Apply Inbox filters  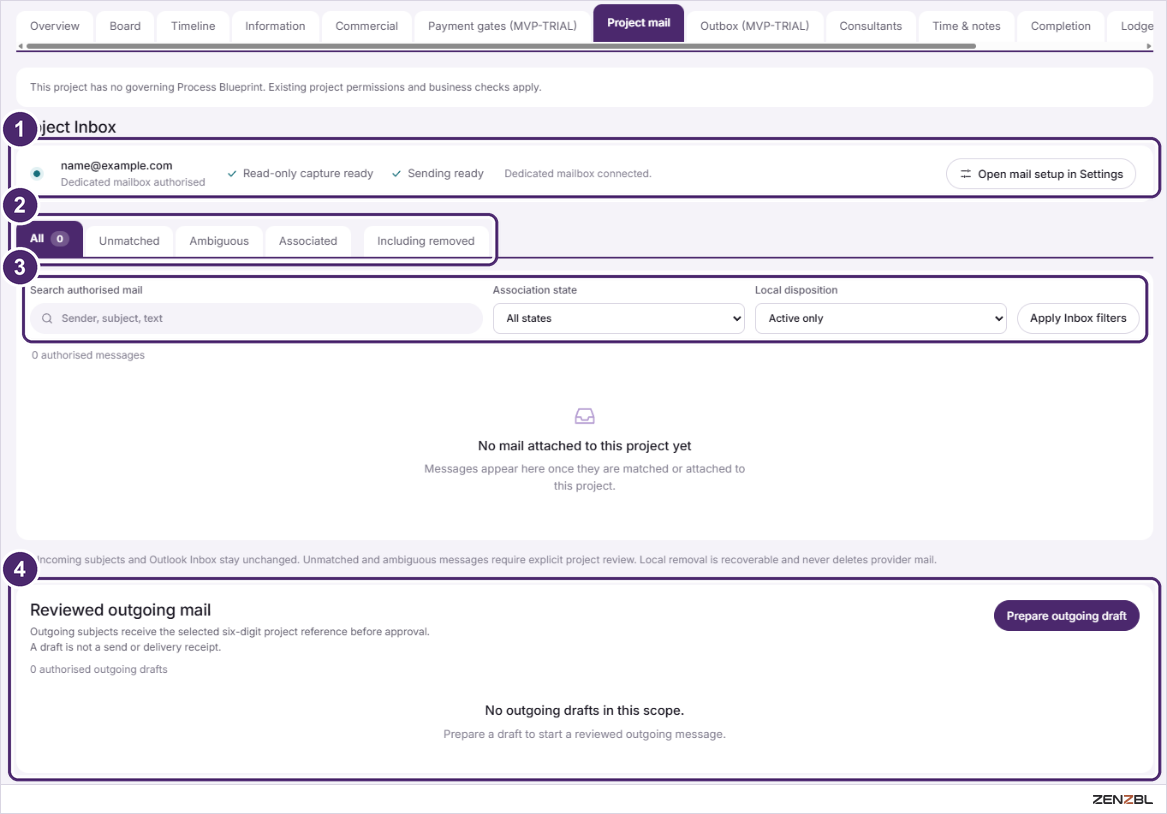click(1078, 318)
